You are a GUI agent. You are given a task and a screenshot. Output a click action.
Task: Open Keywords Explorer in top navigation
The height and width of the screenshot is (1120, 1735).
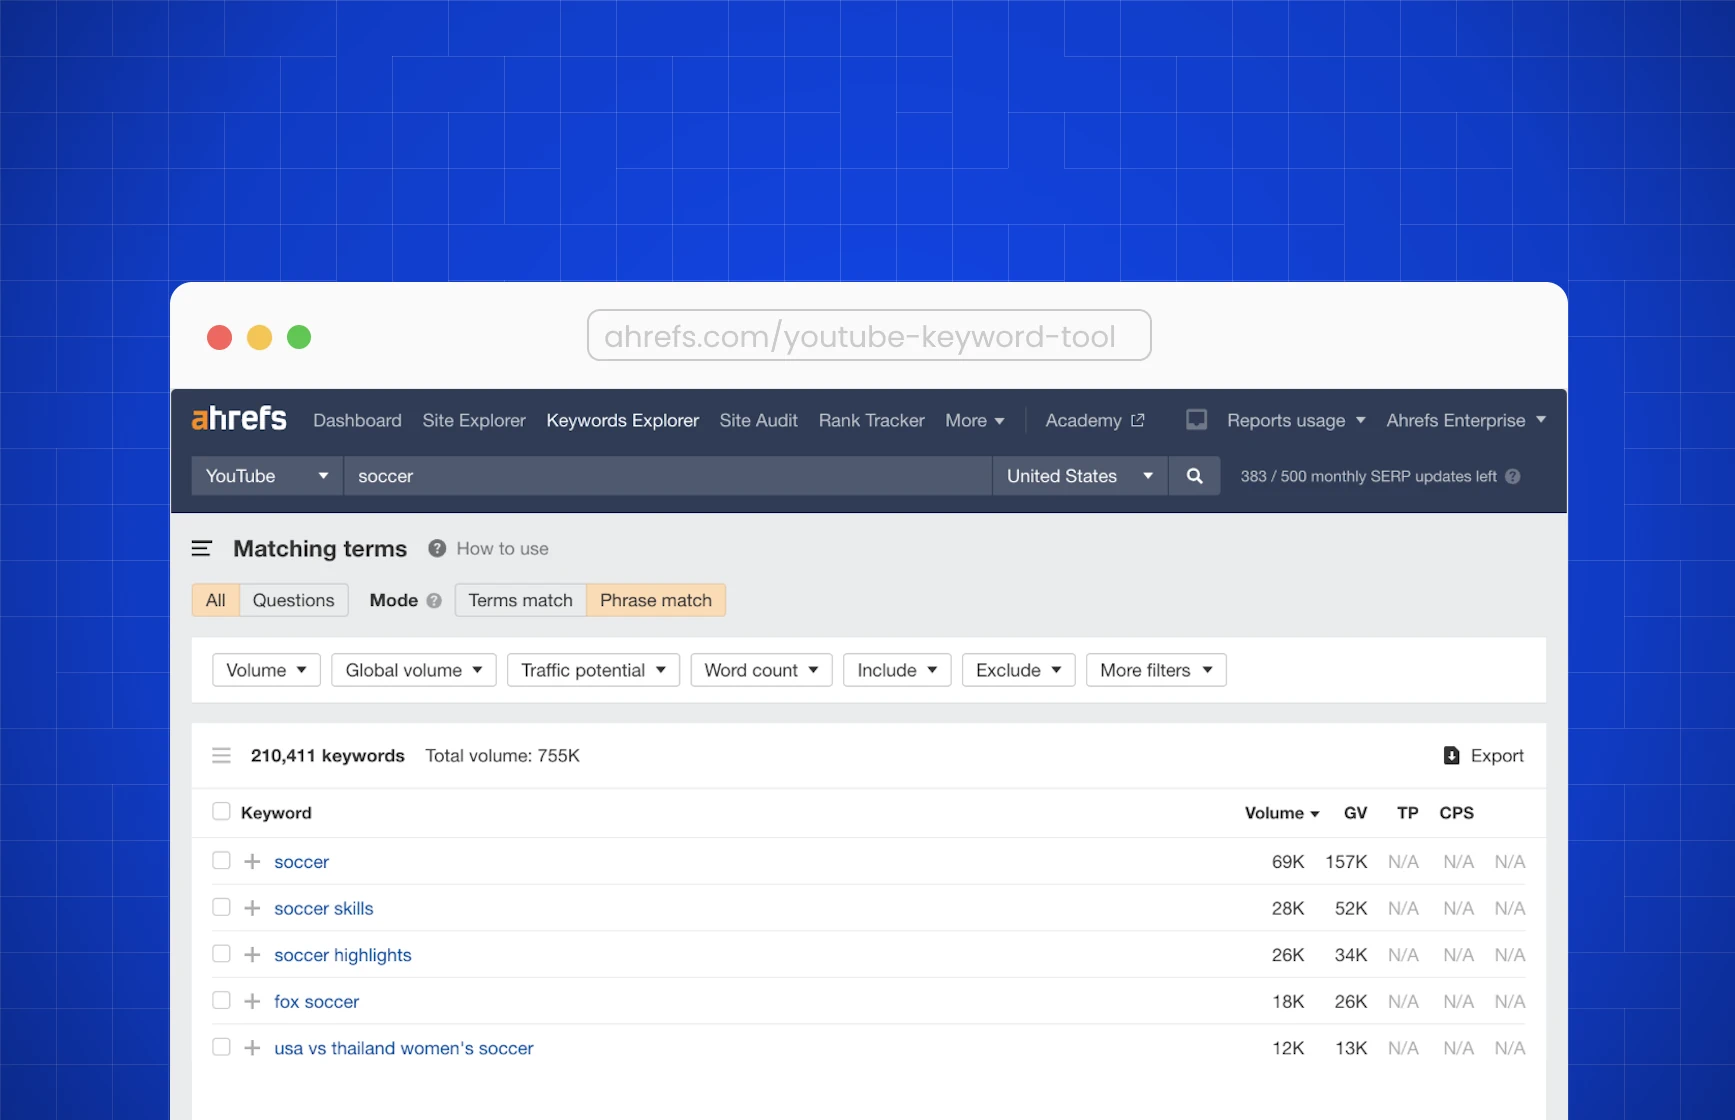[622, 420]
